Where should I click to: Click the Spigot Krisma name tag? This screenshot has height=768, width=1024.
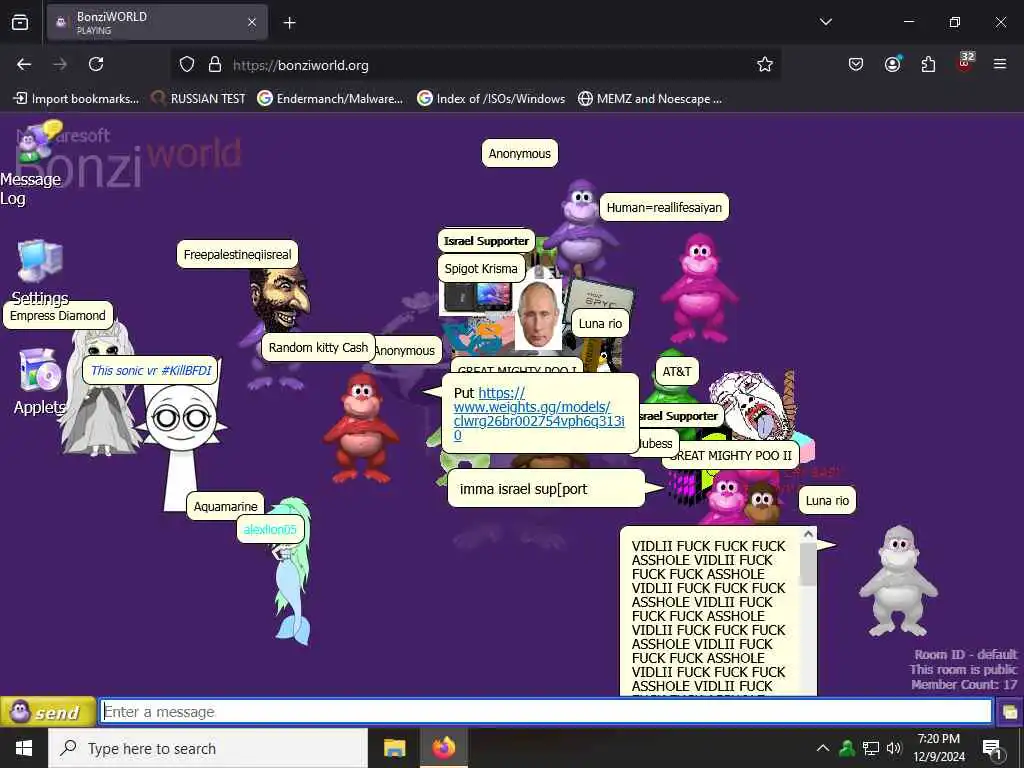coord(481,268)
